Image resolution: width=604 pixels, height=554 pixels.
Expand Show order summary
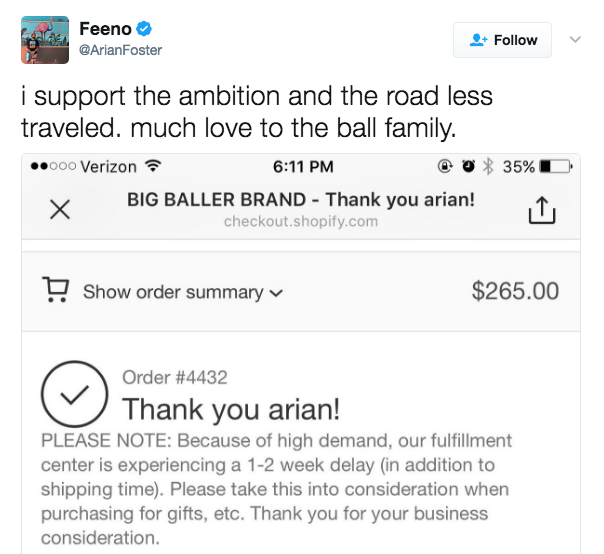coord(182,292)
